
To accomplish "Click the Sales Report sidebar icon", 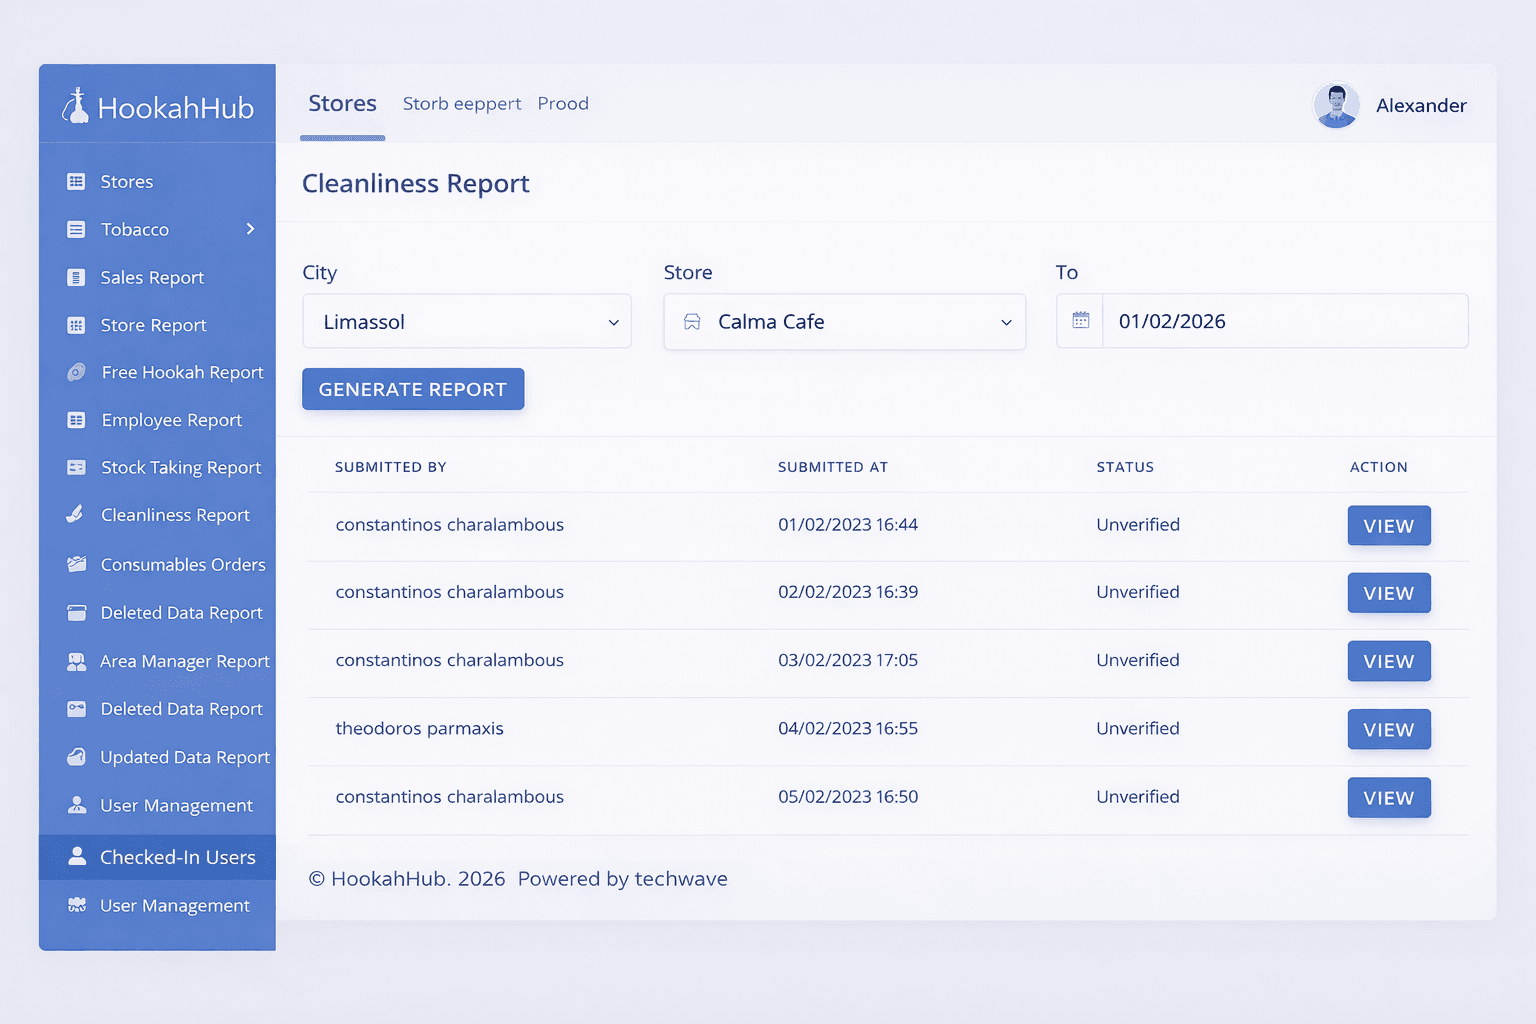I will coord(76,278).
